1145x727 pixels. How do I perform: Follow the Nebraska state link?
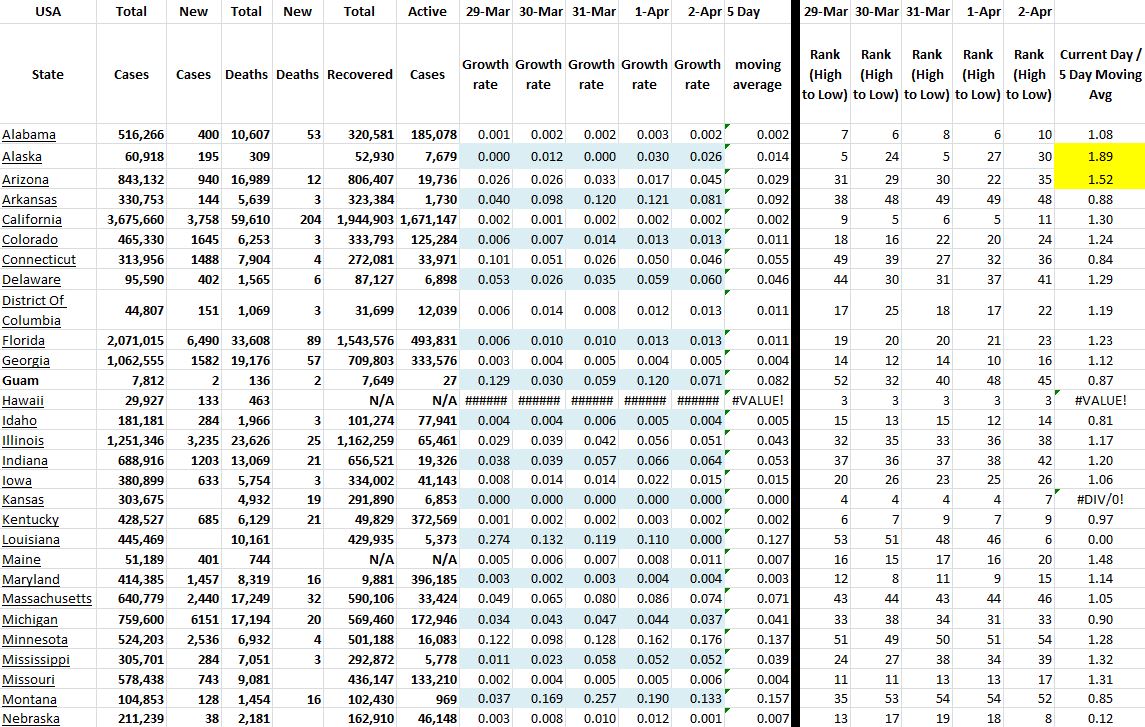[31, 719]
